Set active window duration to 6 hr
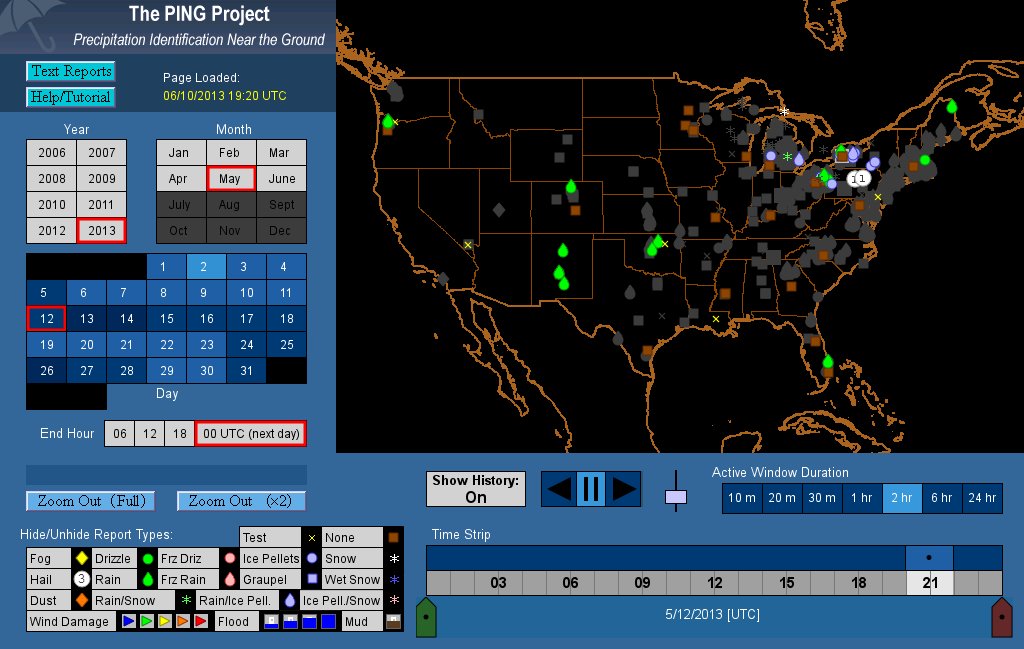Screen dimensions: 1024x649 tap(942, 498)
